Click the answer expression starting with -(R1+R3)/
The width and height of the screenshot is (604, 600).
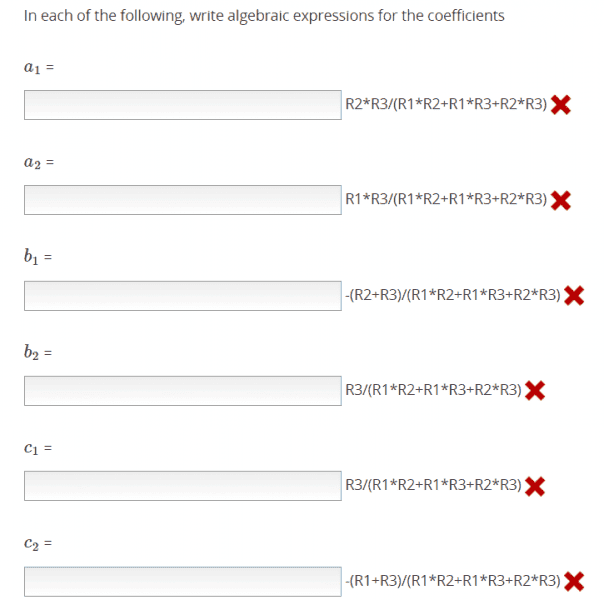451,581
